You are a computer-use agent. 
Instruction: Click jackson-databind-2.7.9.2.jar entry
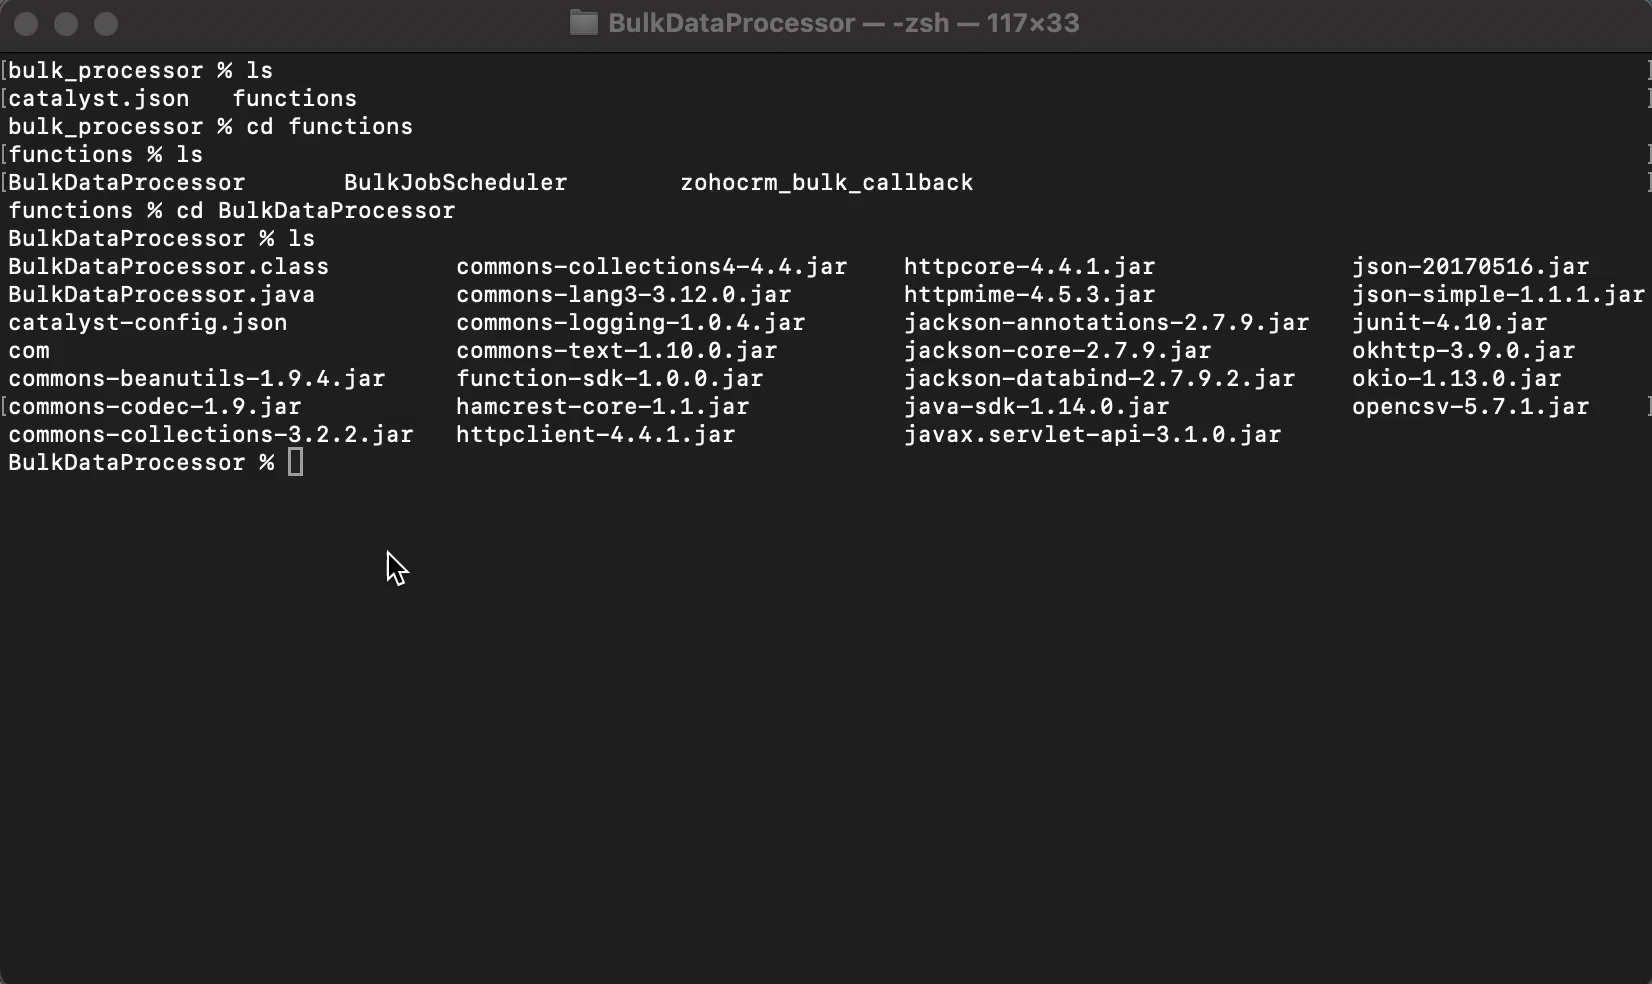[1099, 379]
